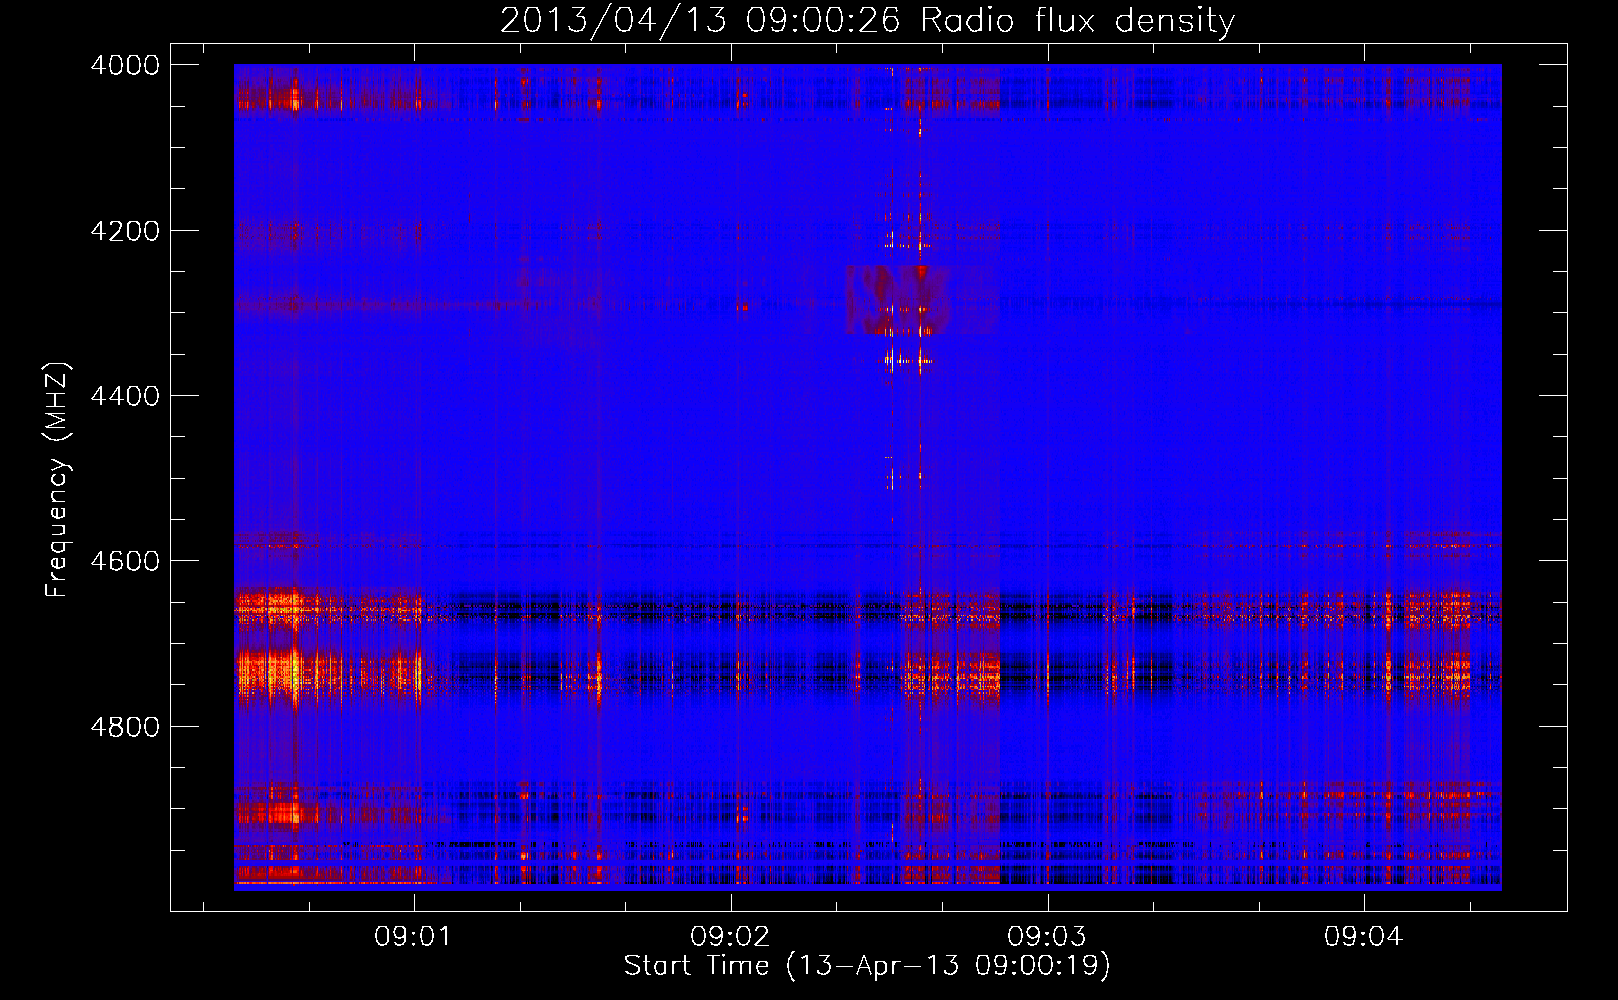
Task: Click the 4200 frequency tick label
Action: (125, 231)
